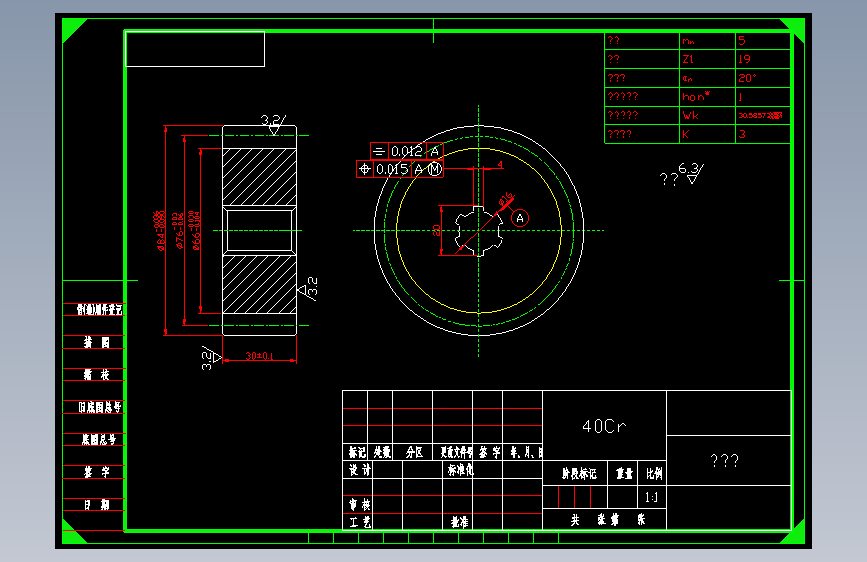Pick the Ø64 diameter dimension text
Viewport: 867px width, 562px height.
(x=160, y=230)
